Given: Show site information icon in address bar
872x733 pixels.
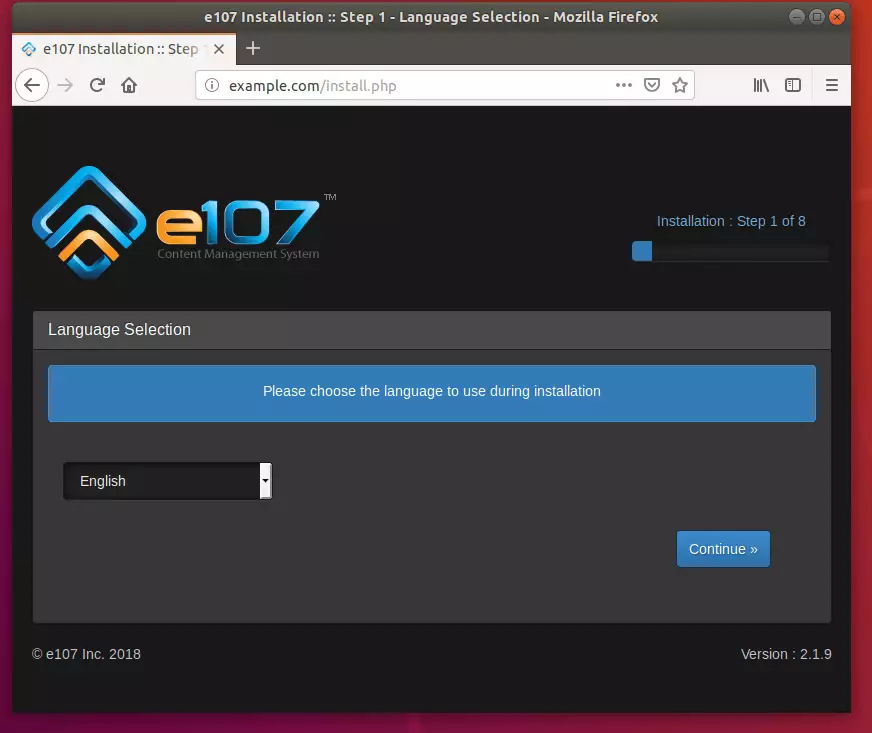Looking at the screenshot, I should pyautogui.click(x=212, y=85).
